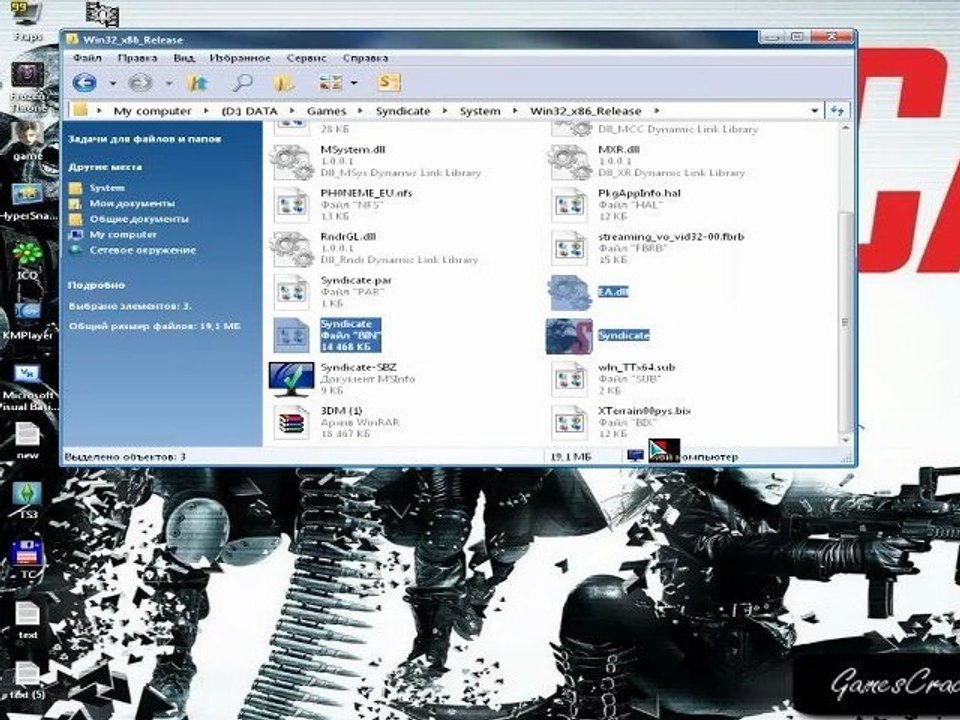Expand arrow after My computer breadcrumb
The image size is (960, 720).
(206, 111)
